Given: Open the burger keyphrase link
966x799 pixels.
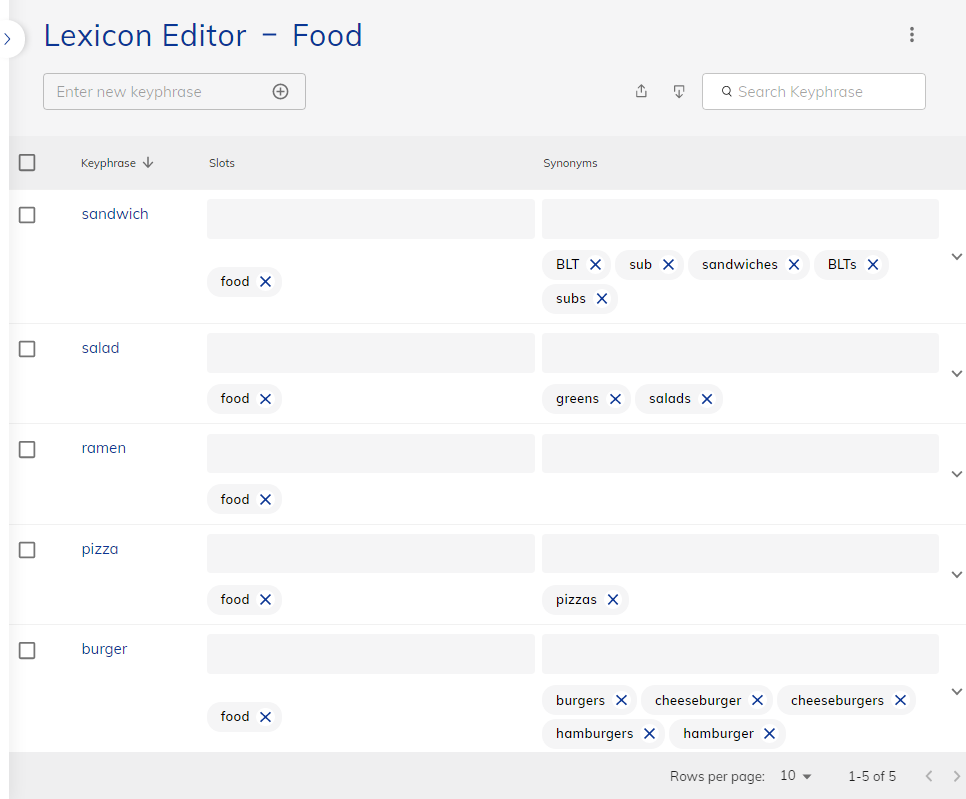Looking at the screenshot, I should (104, 649).
